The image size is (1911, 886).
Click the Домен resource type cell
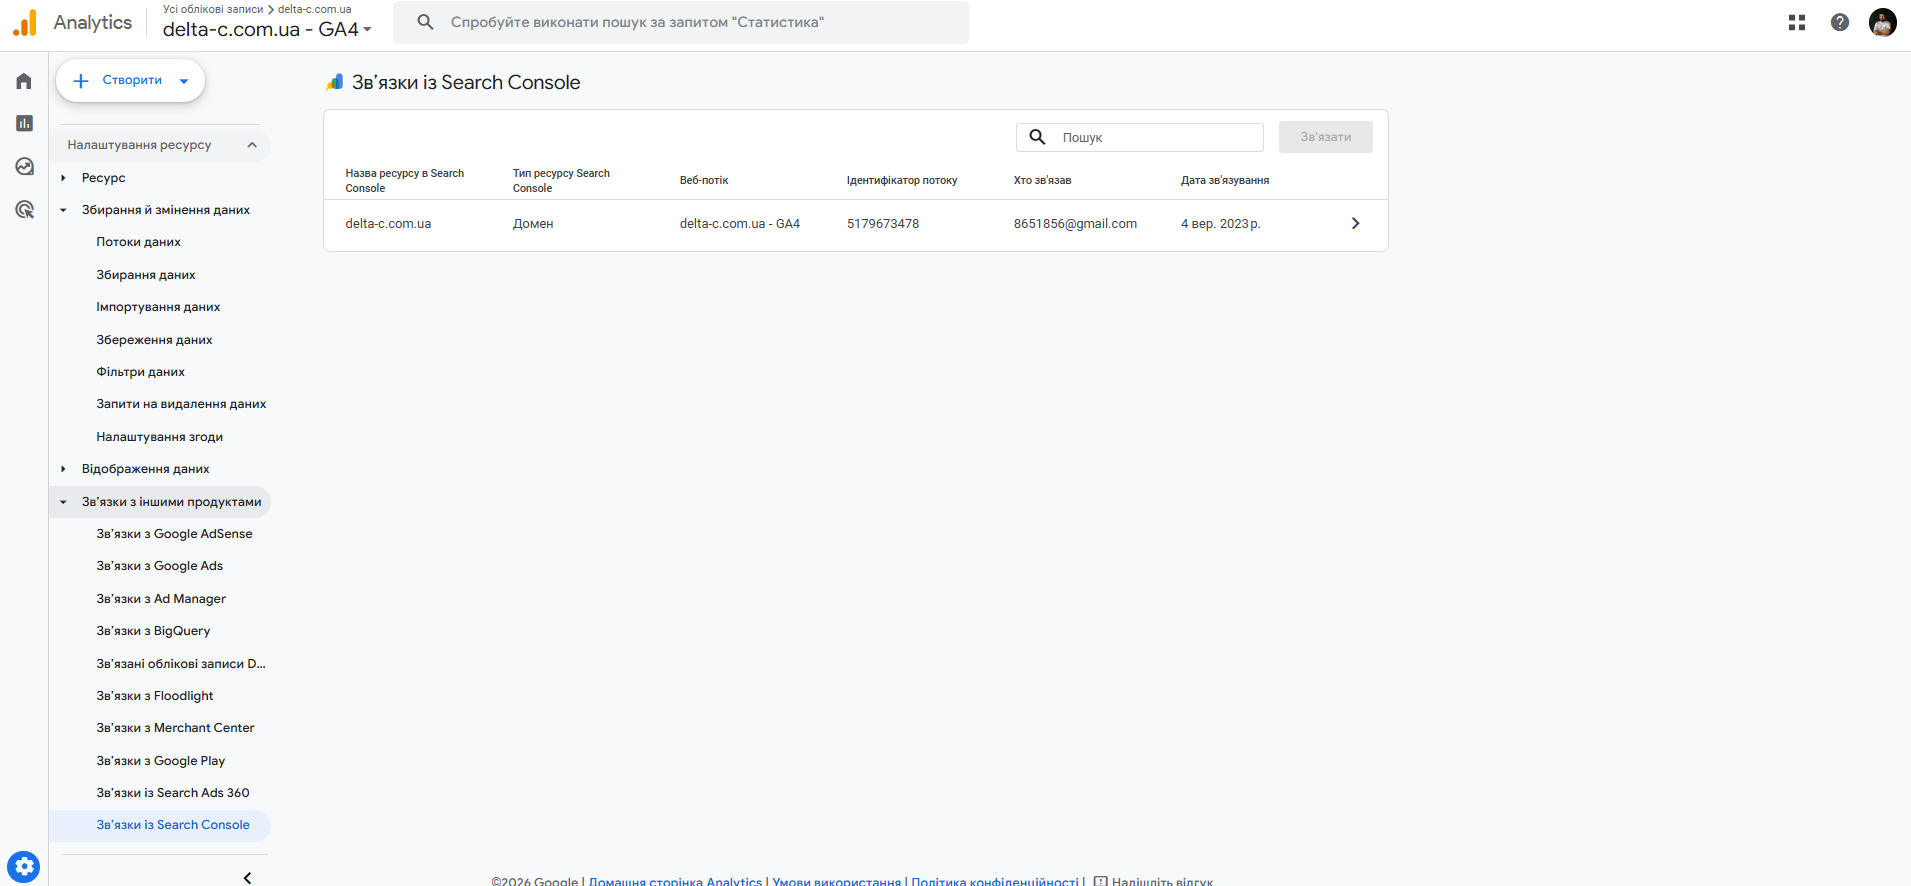[x=533, y=224]
